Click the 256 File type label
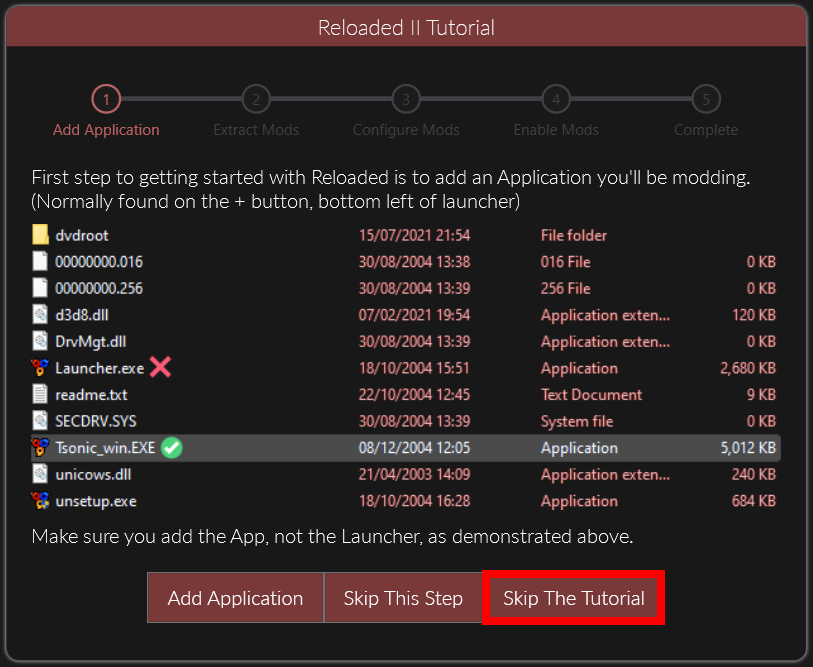This screenshot has width=813, height=667. click(x=566, y=288)
